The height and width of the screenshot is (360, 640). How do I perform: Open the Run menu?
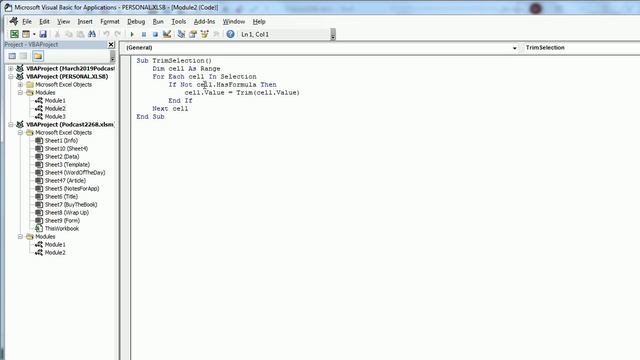pyautogui.click(x=158, y=21)
